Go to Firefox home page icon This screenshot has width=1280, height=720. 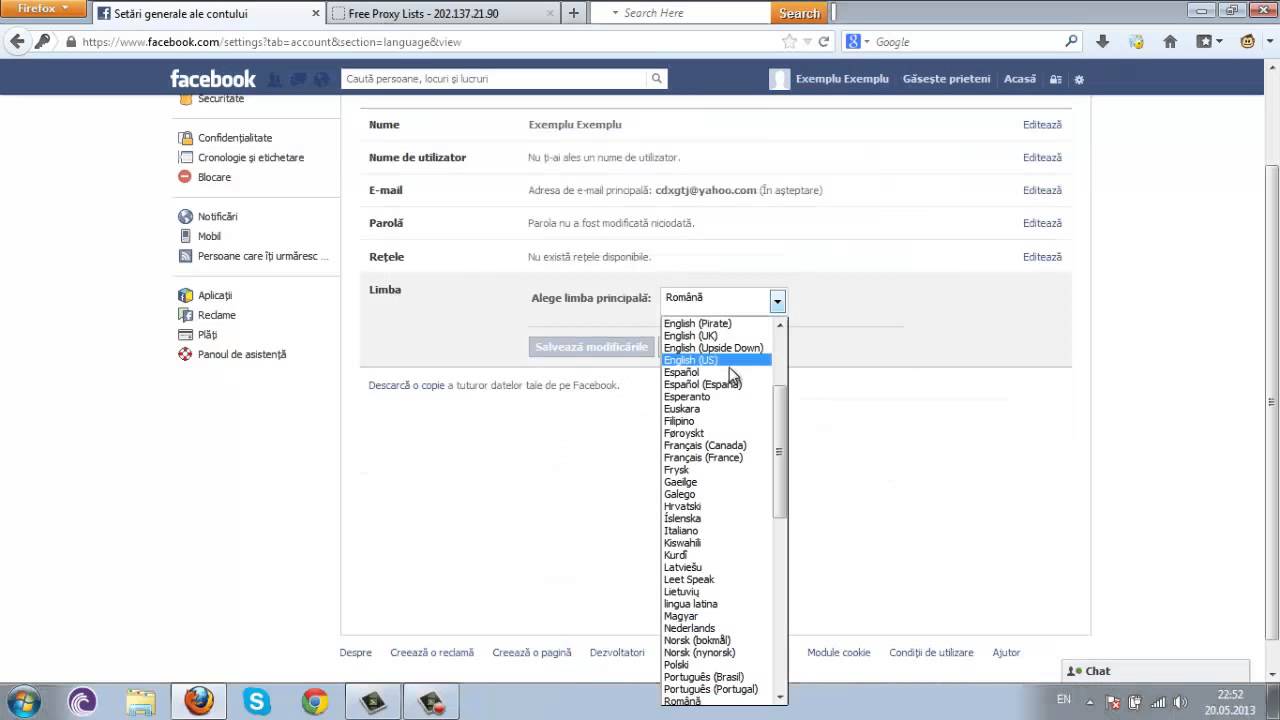1170,42
